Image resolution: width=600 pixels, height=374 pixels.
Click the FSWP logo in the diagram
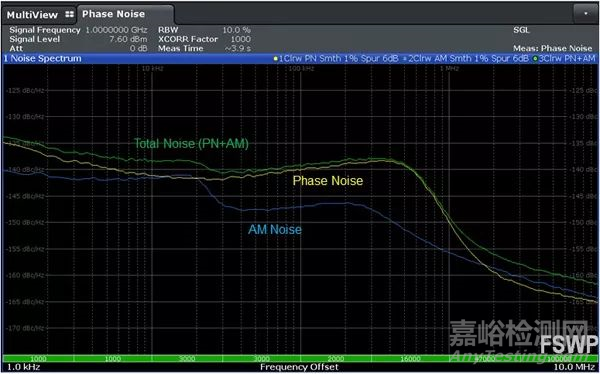pos(569,345)
